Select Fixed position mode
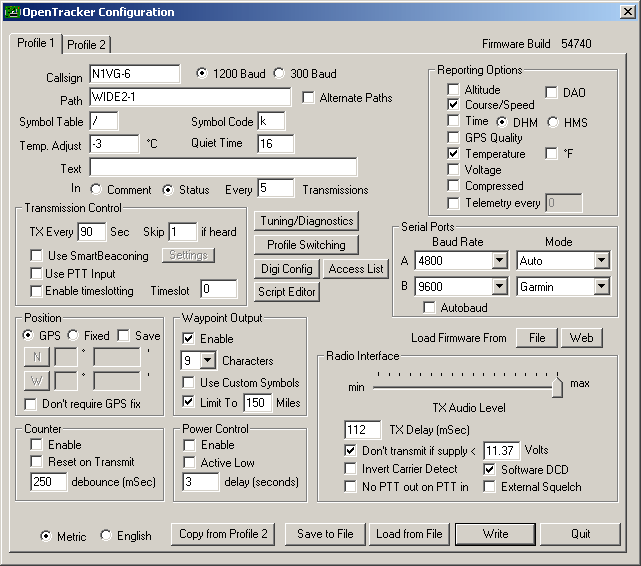 click(x=73, y=335)
